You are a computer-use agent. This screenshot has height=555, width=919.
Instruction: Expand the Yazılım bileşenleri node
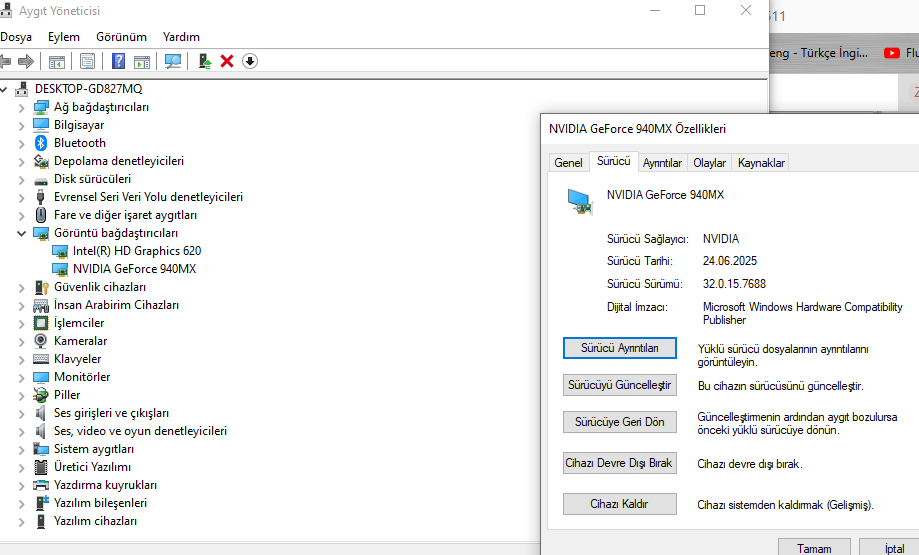coord(21,504)
